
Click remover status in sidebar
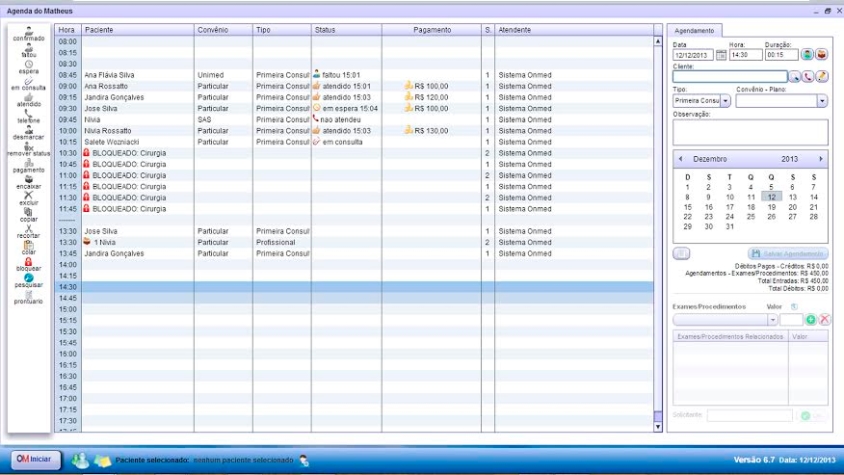tap(29, 147)
